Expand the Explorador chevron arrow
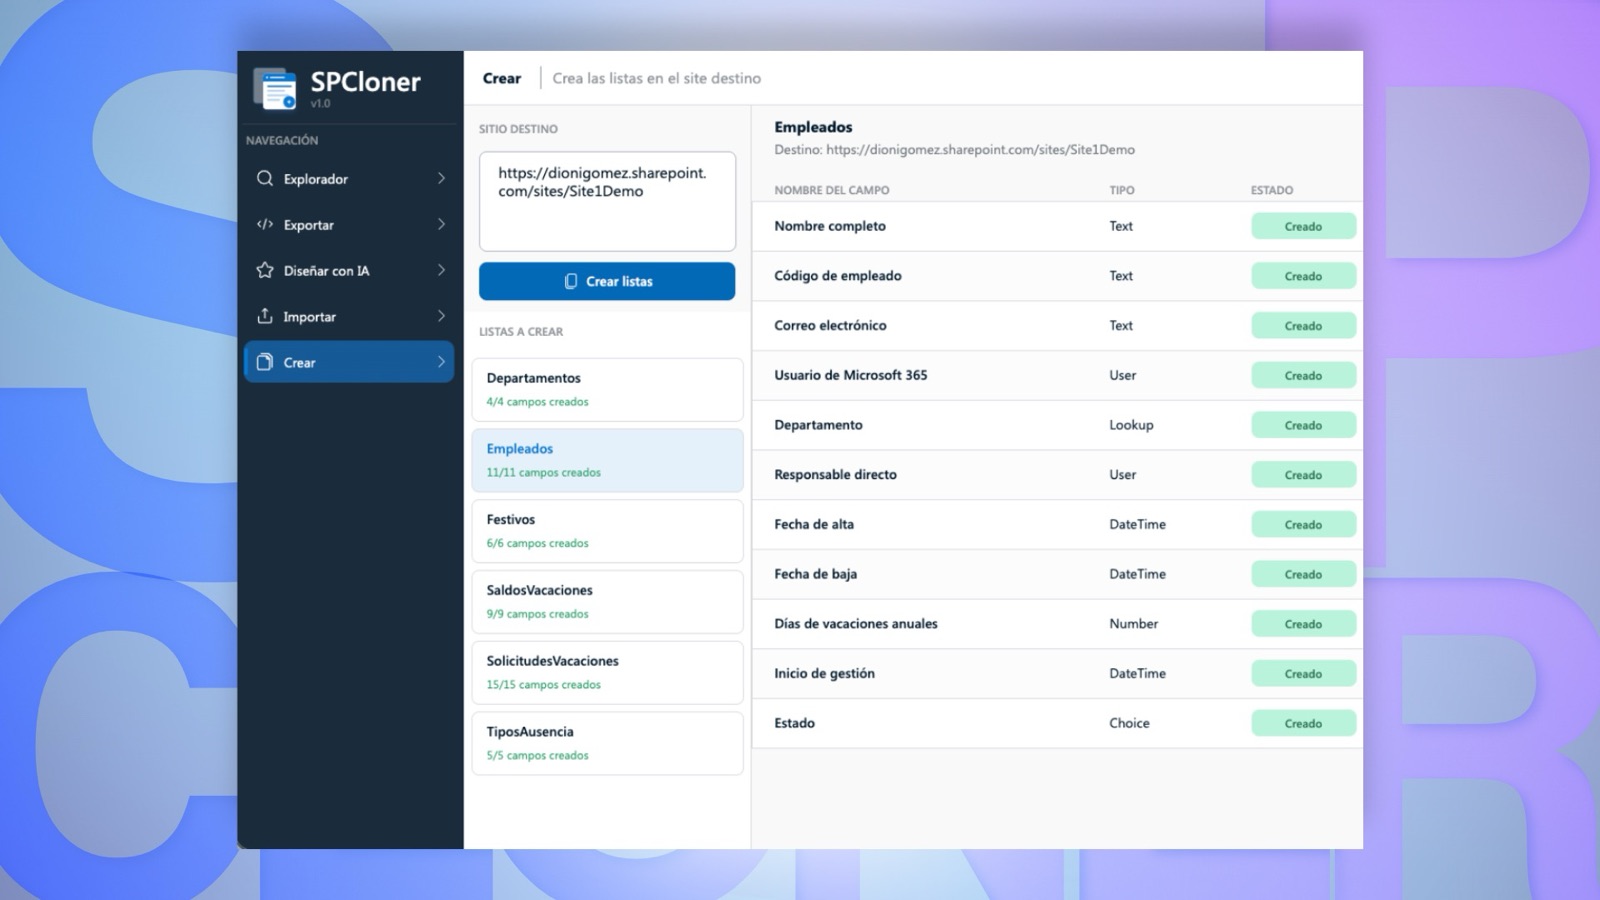This screenshot has width=1600, height=900. [x=441, y=178]
